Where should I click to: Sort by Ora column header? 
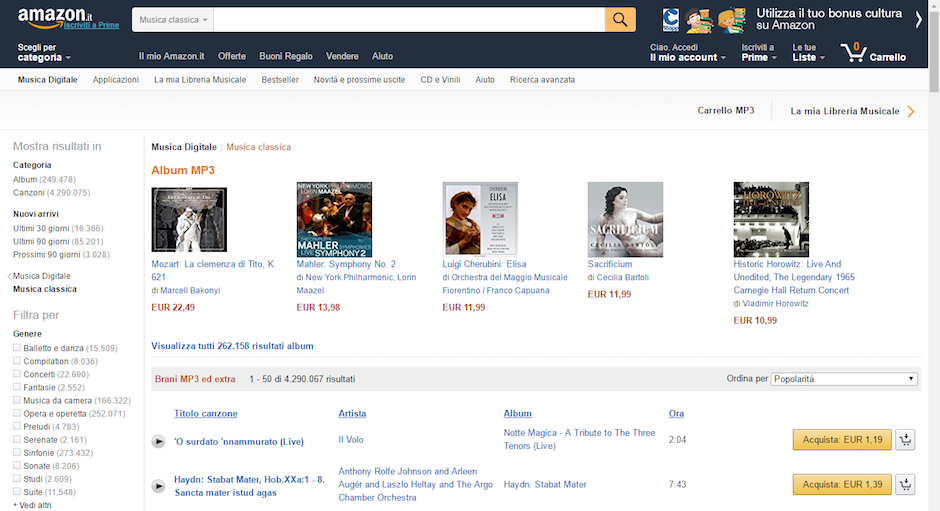click(676, 413)
